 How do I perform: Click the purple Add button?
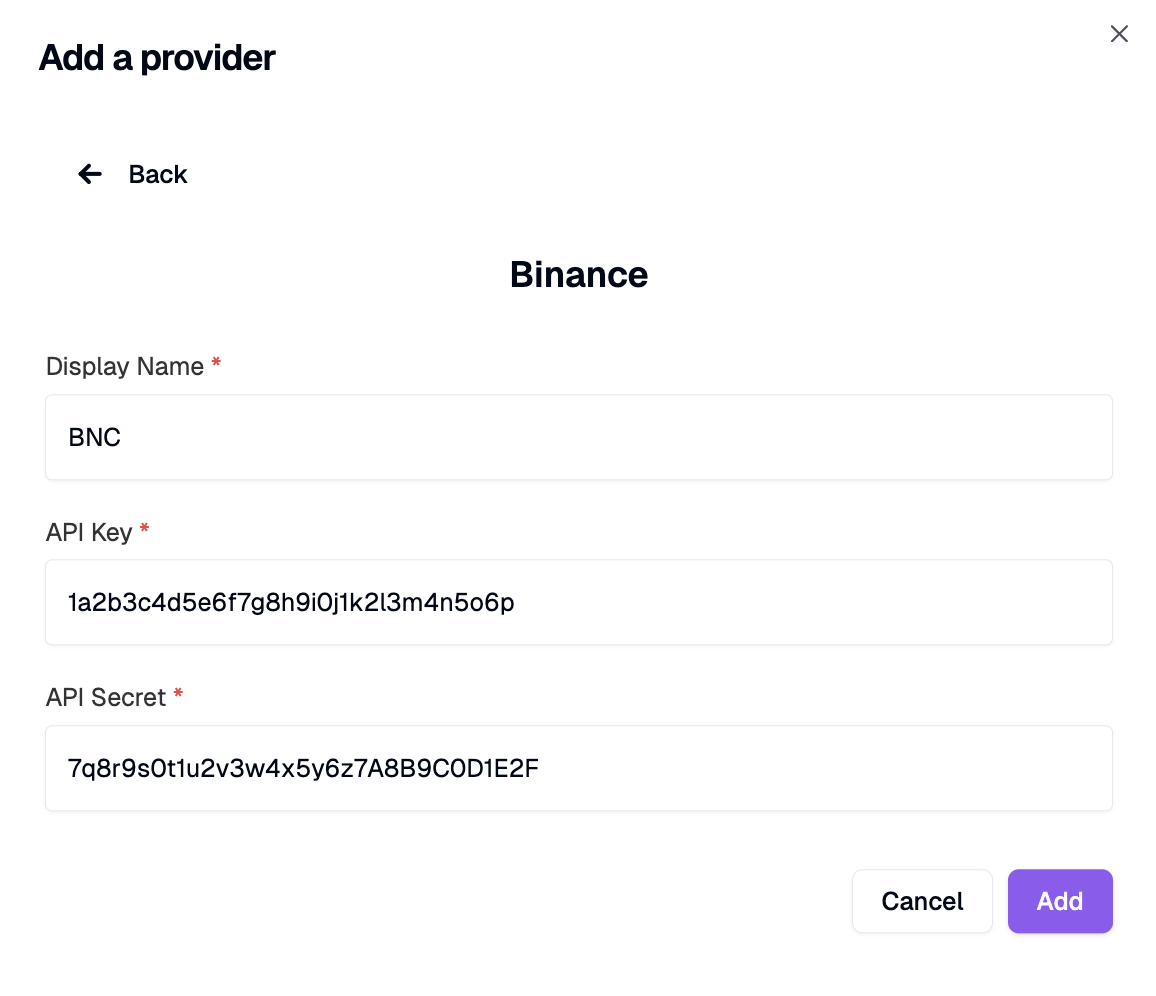(1060, 901)
